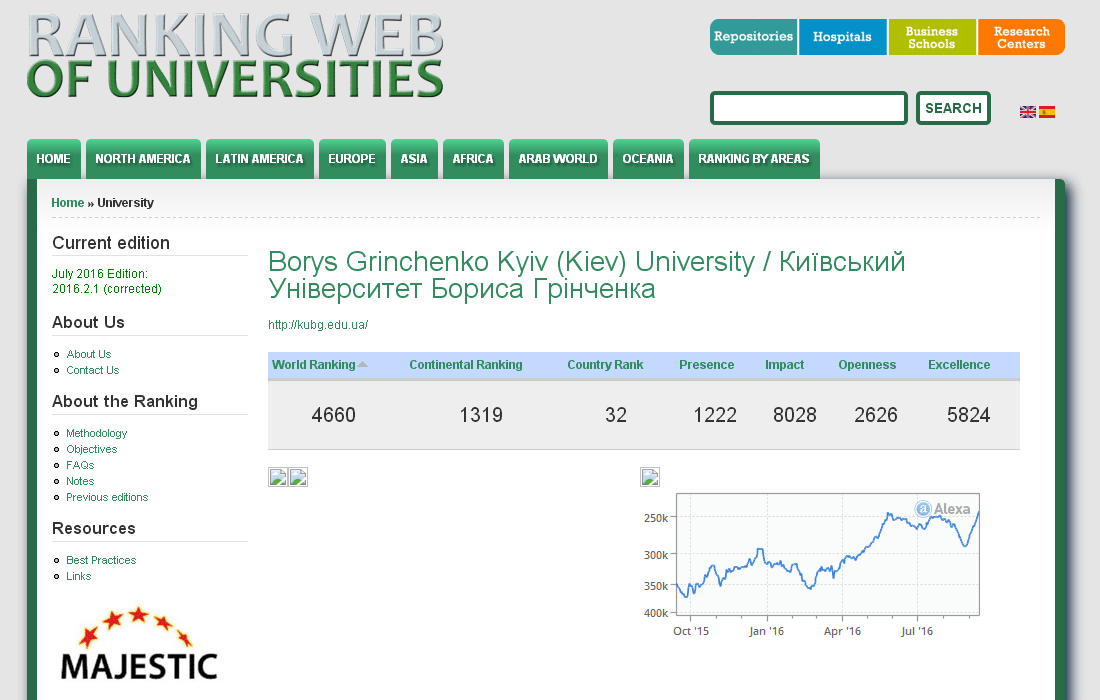This screenshot has height=700, width=1100.
Task: Select the Ranking by Areas tab
Action: click(753, 159)
